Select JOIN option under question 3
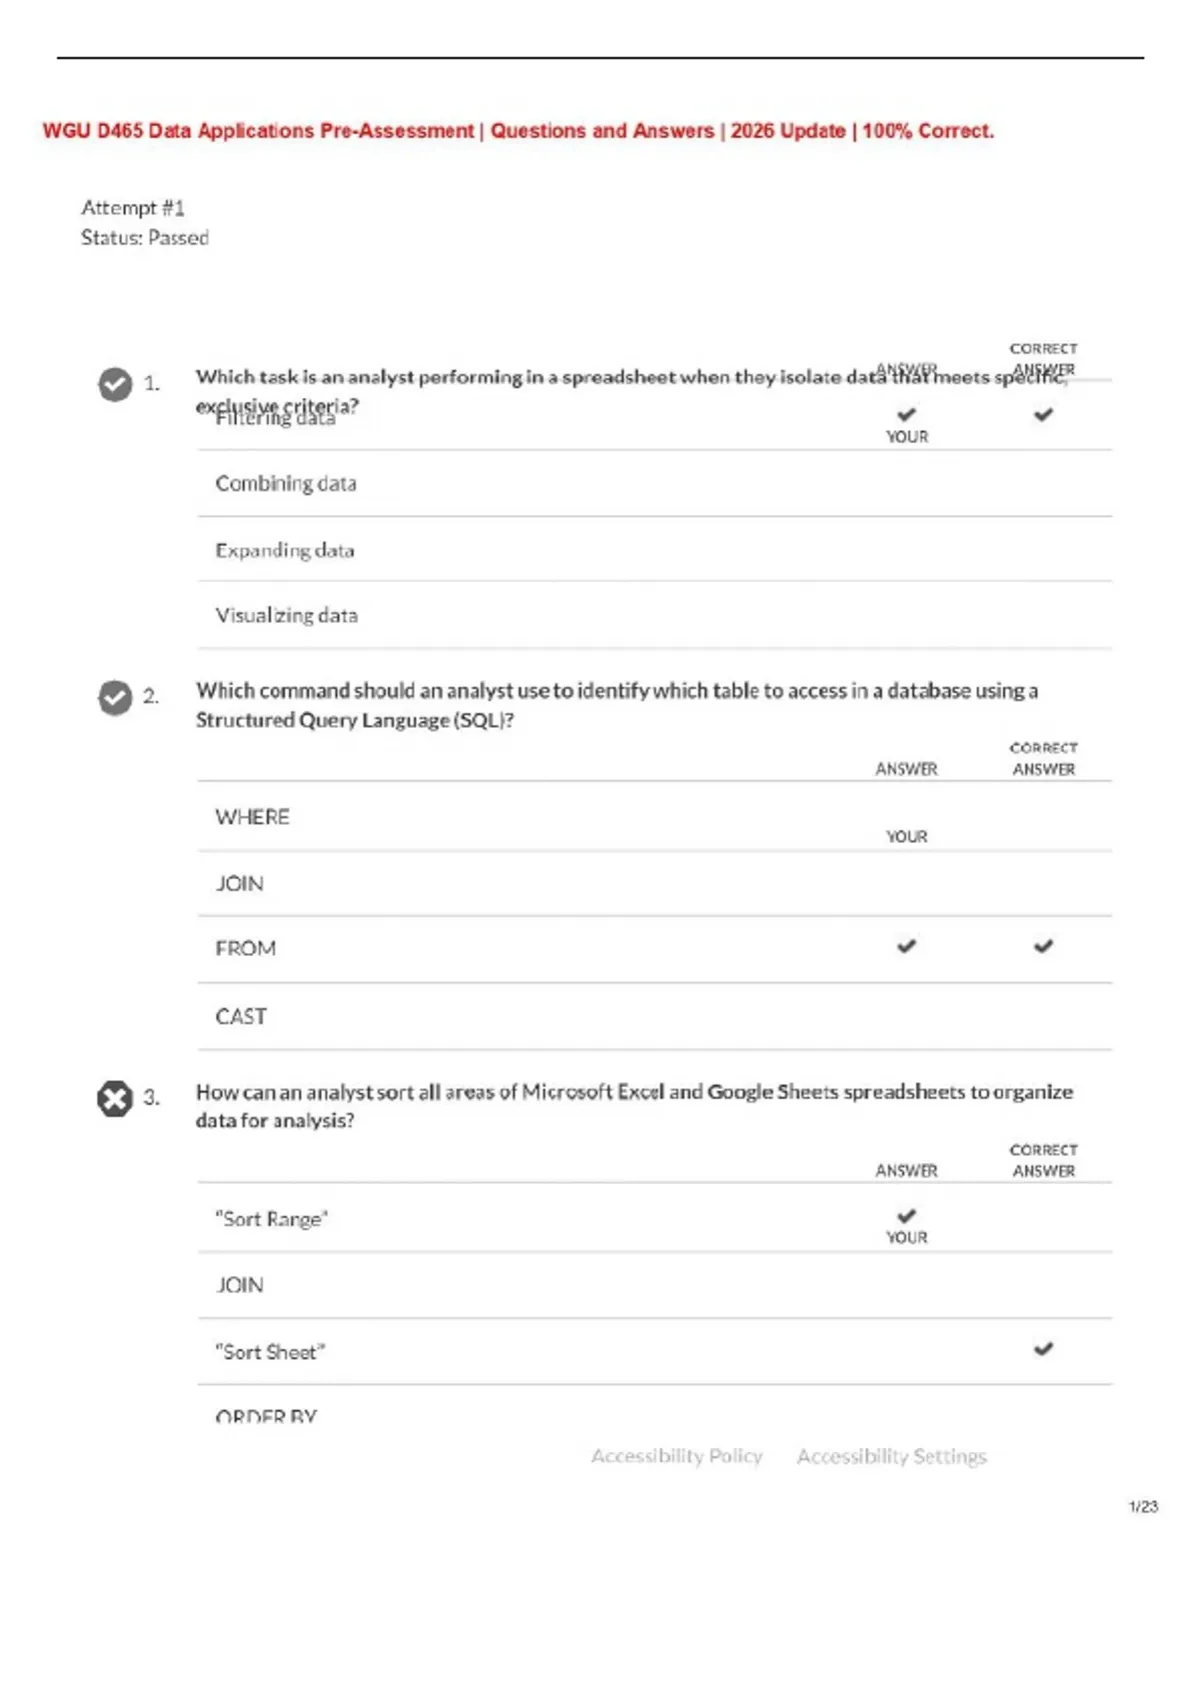Image resolution: width=1200 pixels, height=1700 pixels. 240,1286
